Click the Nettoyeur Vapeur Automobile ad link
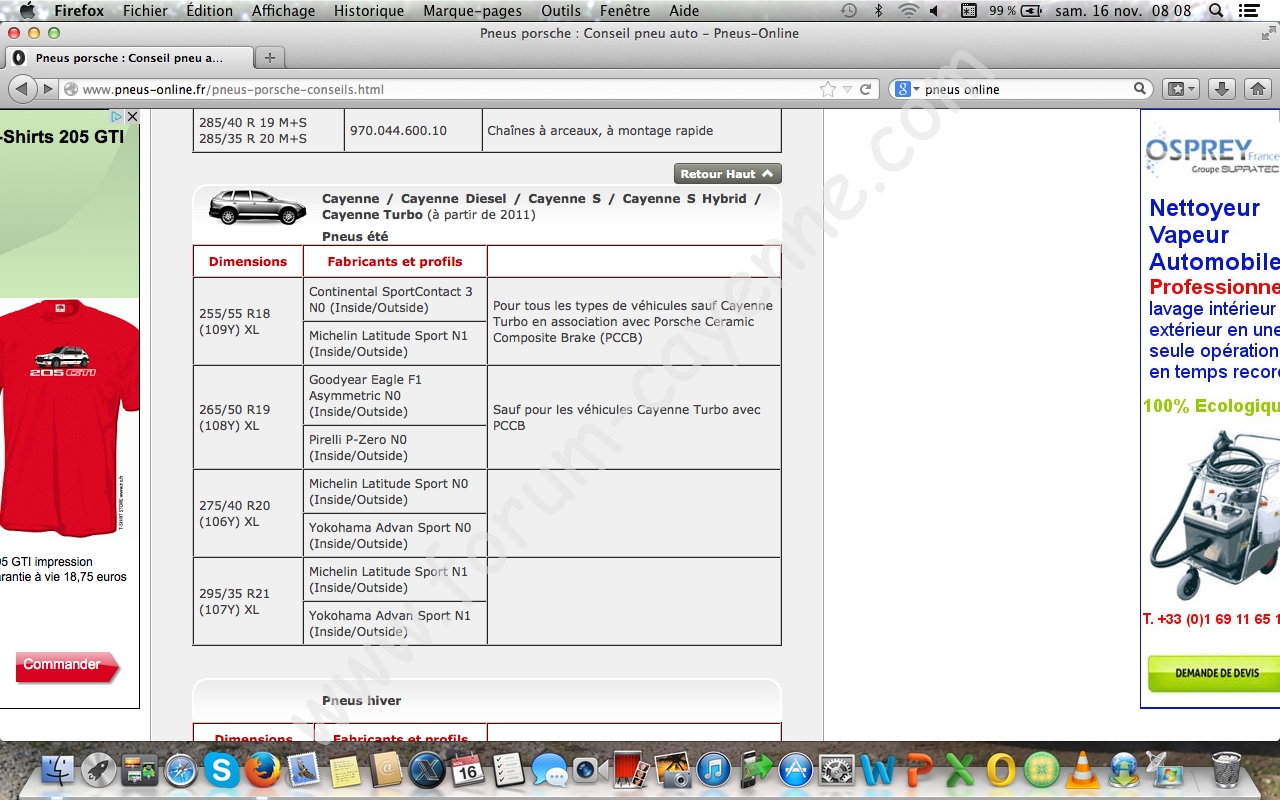This screenshot has height=800, width=1280. (x=1214, y=235)
